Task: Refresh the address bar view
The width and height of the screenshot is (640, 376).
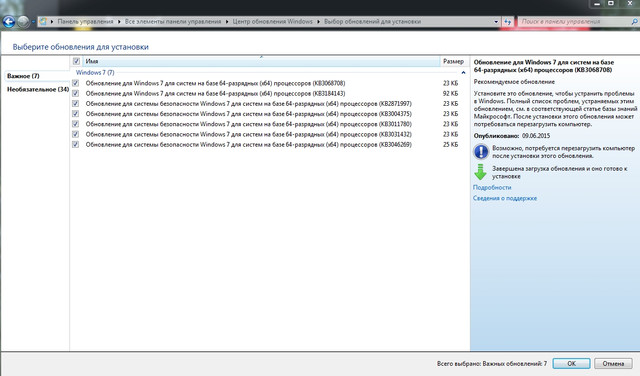Action: [507, 22]
